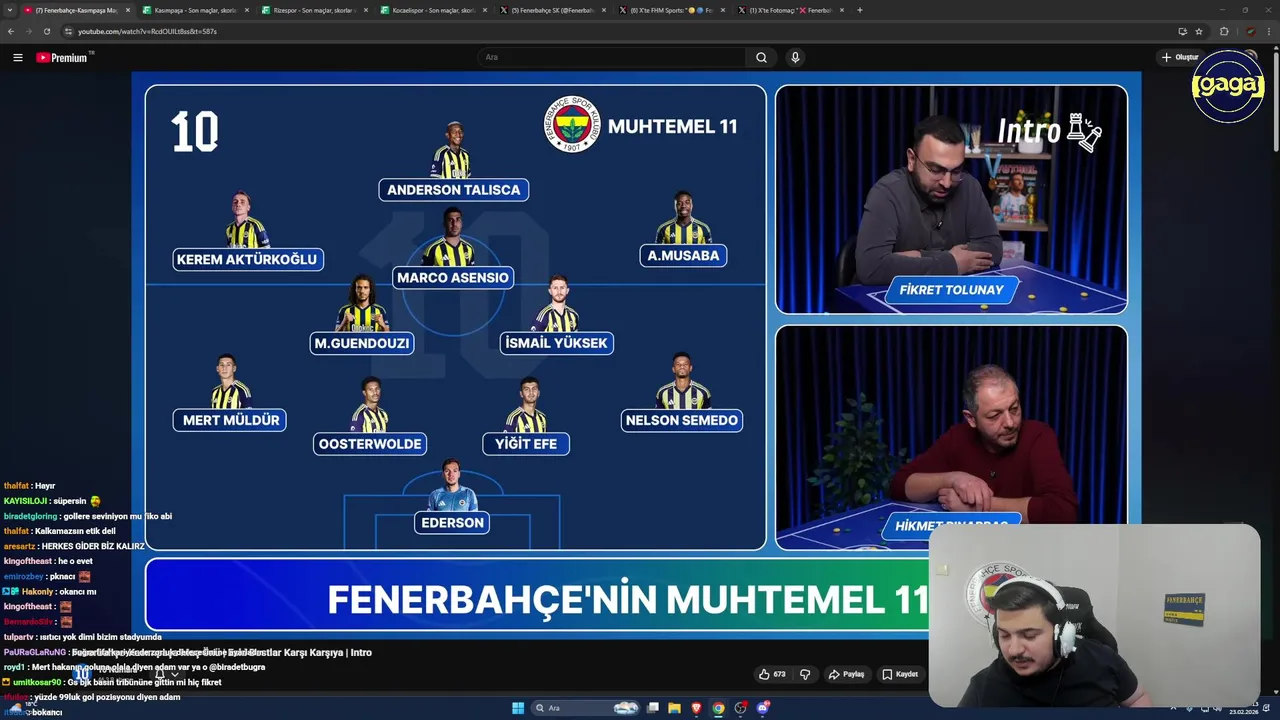1280x720 pixels.
Task: Click the thalfat Kalkamazsın etik deil message
Action: 60,531
